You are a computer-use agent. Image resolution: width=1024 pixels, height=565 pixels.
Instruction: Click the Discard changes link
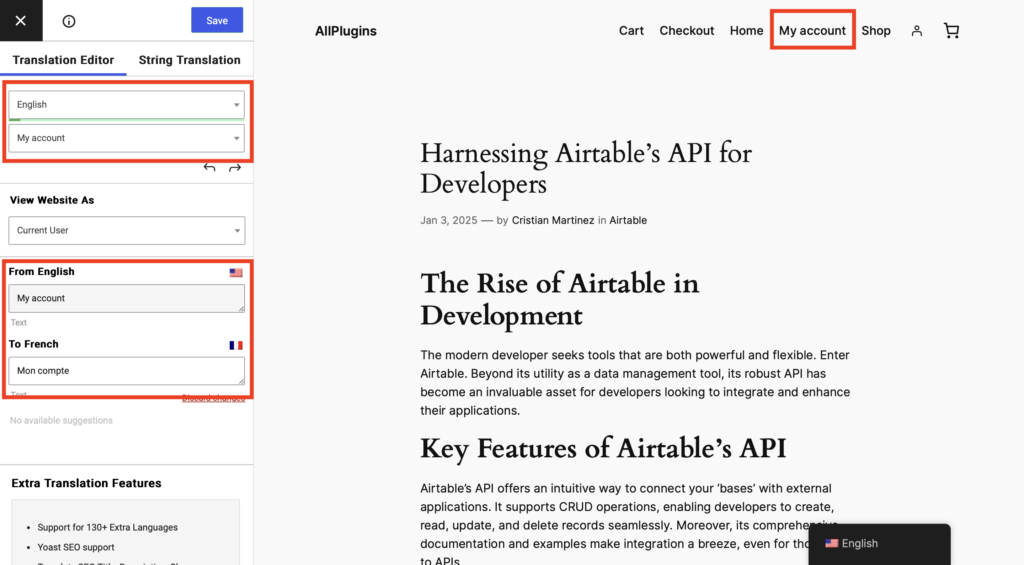[x=214, y=398]
